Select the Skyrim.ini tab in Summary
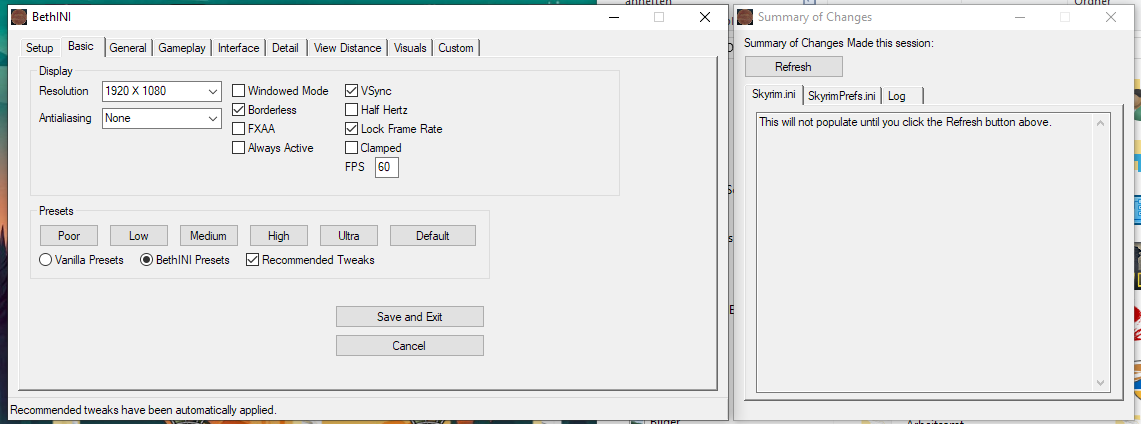Image resolution: width=1141 pixels, height=424 pixels. 774,95
